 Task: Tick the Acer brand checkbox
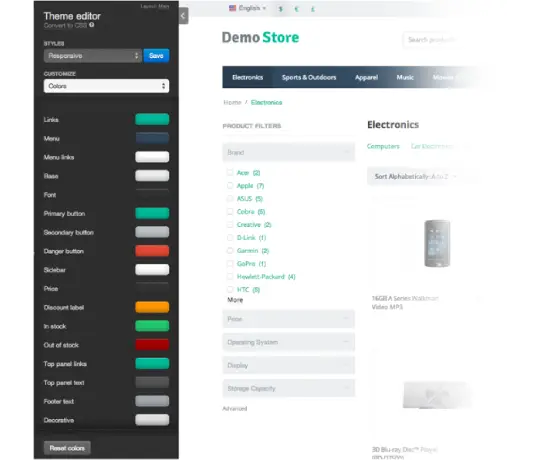[x=230, y=172]
